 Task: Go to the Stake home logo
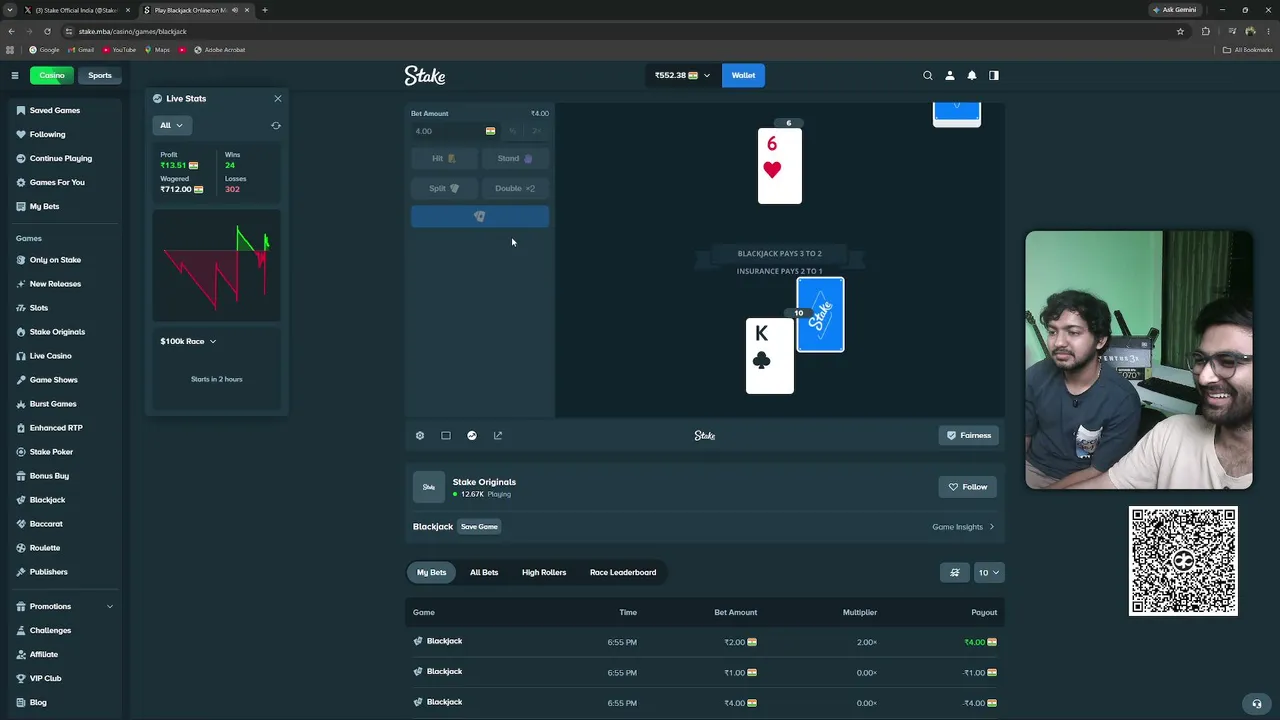click(425, 75)
